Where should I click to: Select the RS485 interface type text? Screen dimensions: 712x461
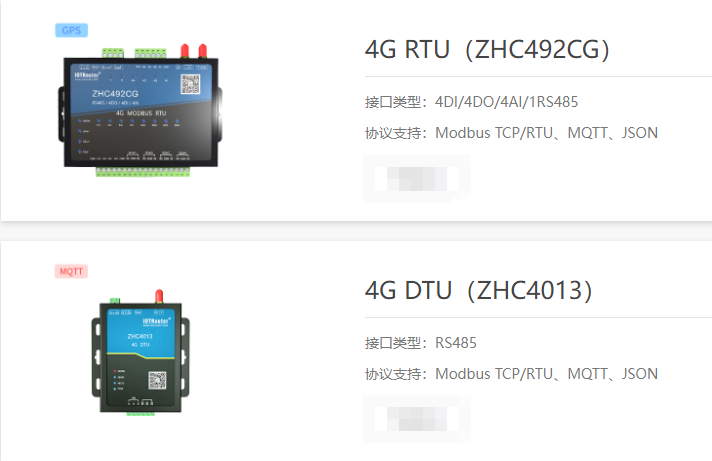click(x=456, y=342)
